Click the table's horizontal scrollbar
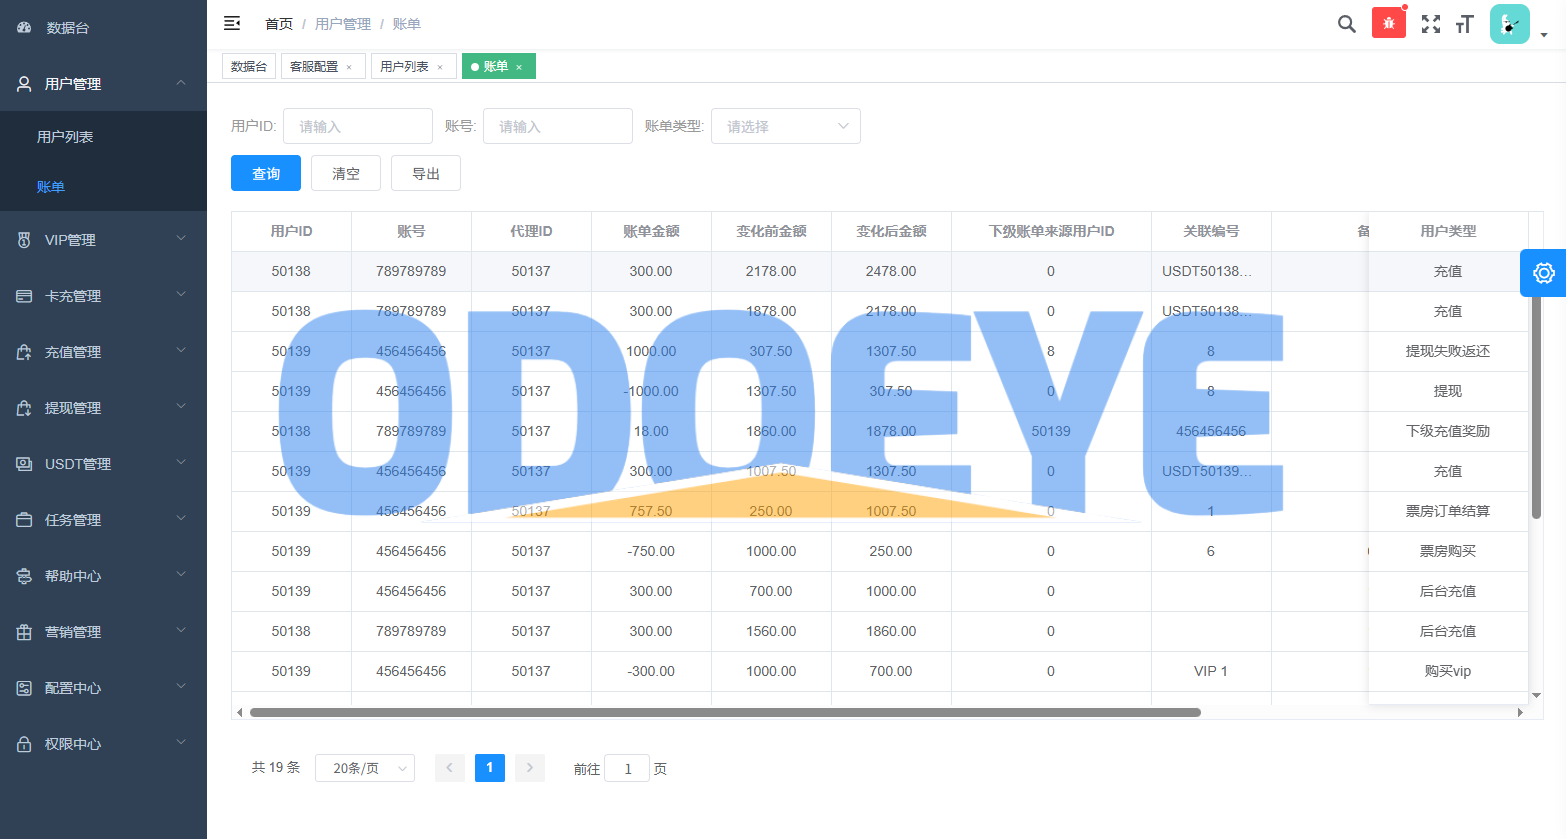Screen dimensions: 1566x839 tap(725, 713)
